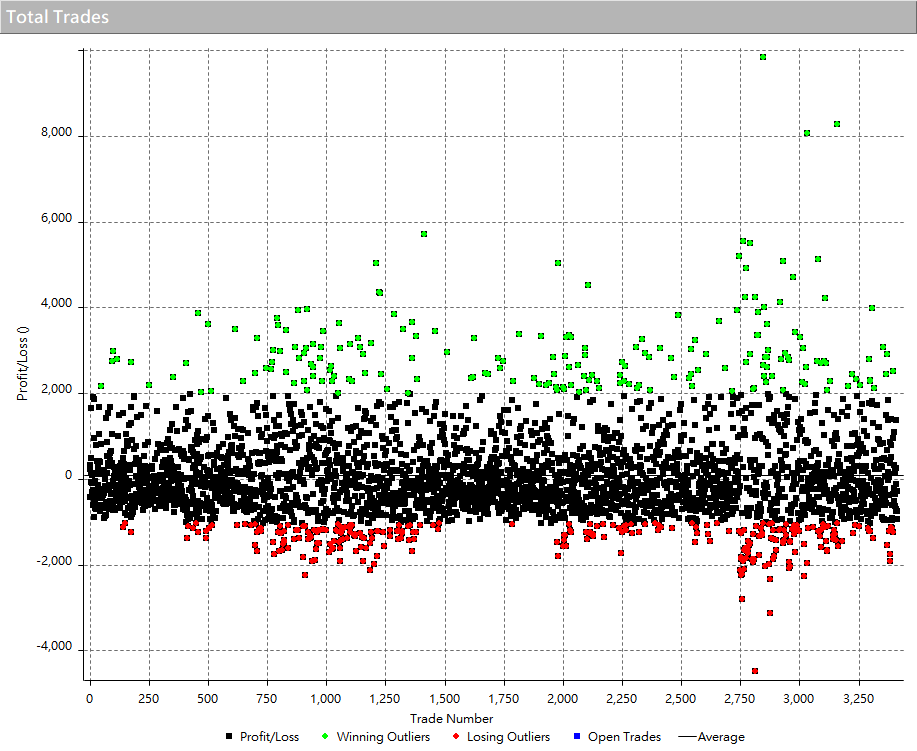Screen dimensions: 917x751
Task: Click the 8,000 y-axis label
Action: point(56,132)
